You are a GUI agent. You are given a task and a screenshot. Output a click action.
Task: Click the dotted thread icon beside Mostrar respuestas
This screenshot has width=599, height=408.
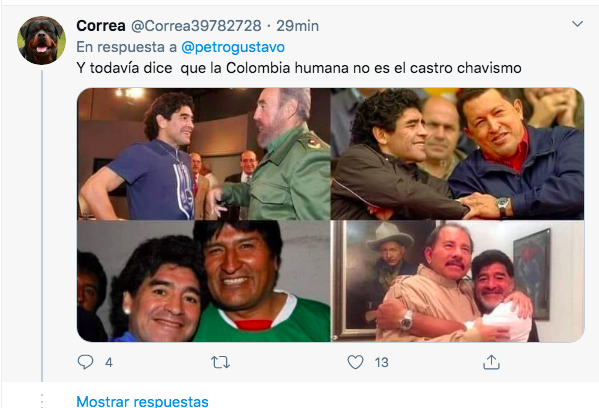[x=42, y=400]
